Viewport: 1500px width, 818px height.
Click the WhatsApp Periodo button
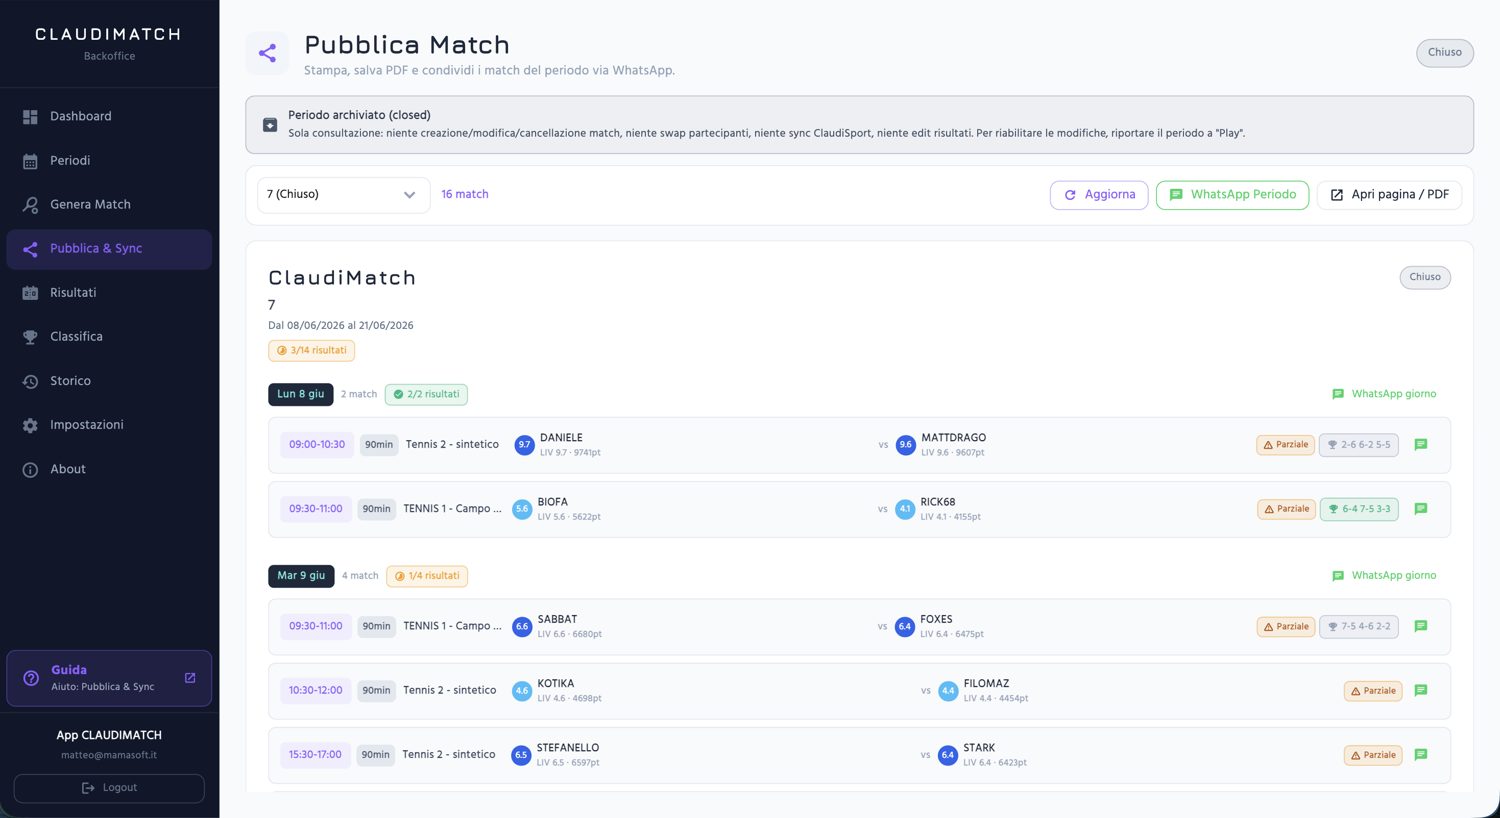coord(1232,195)
